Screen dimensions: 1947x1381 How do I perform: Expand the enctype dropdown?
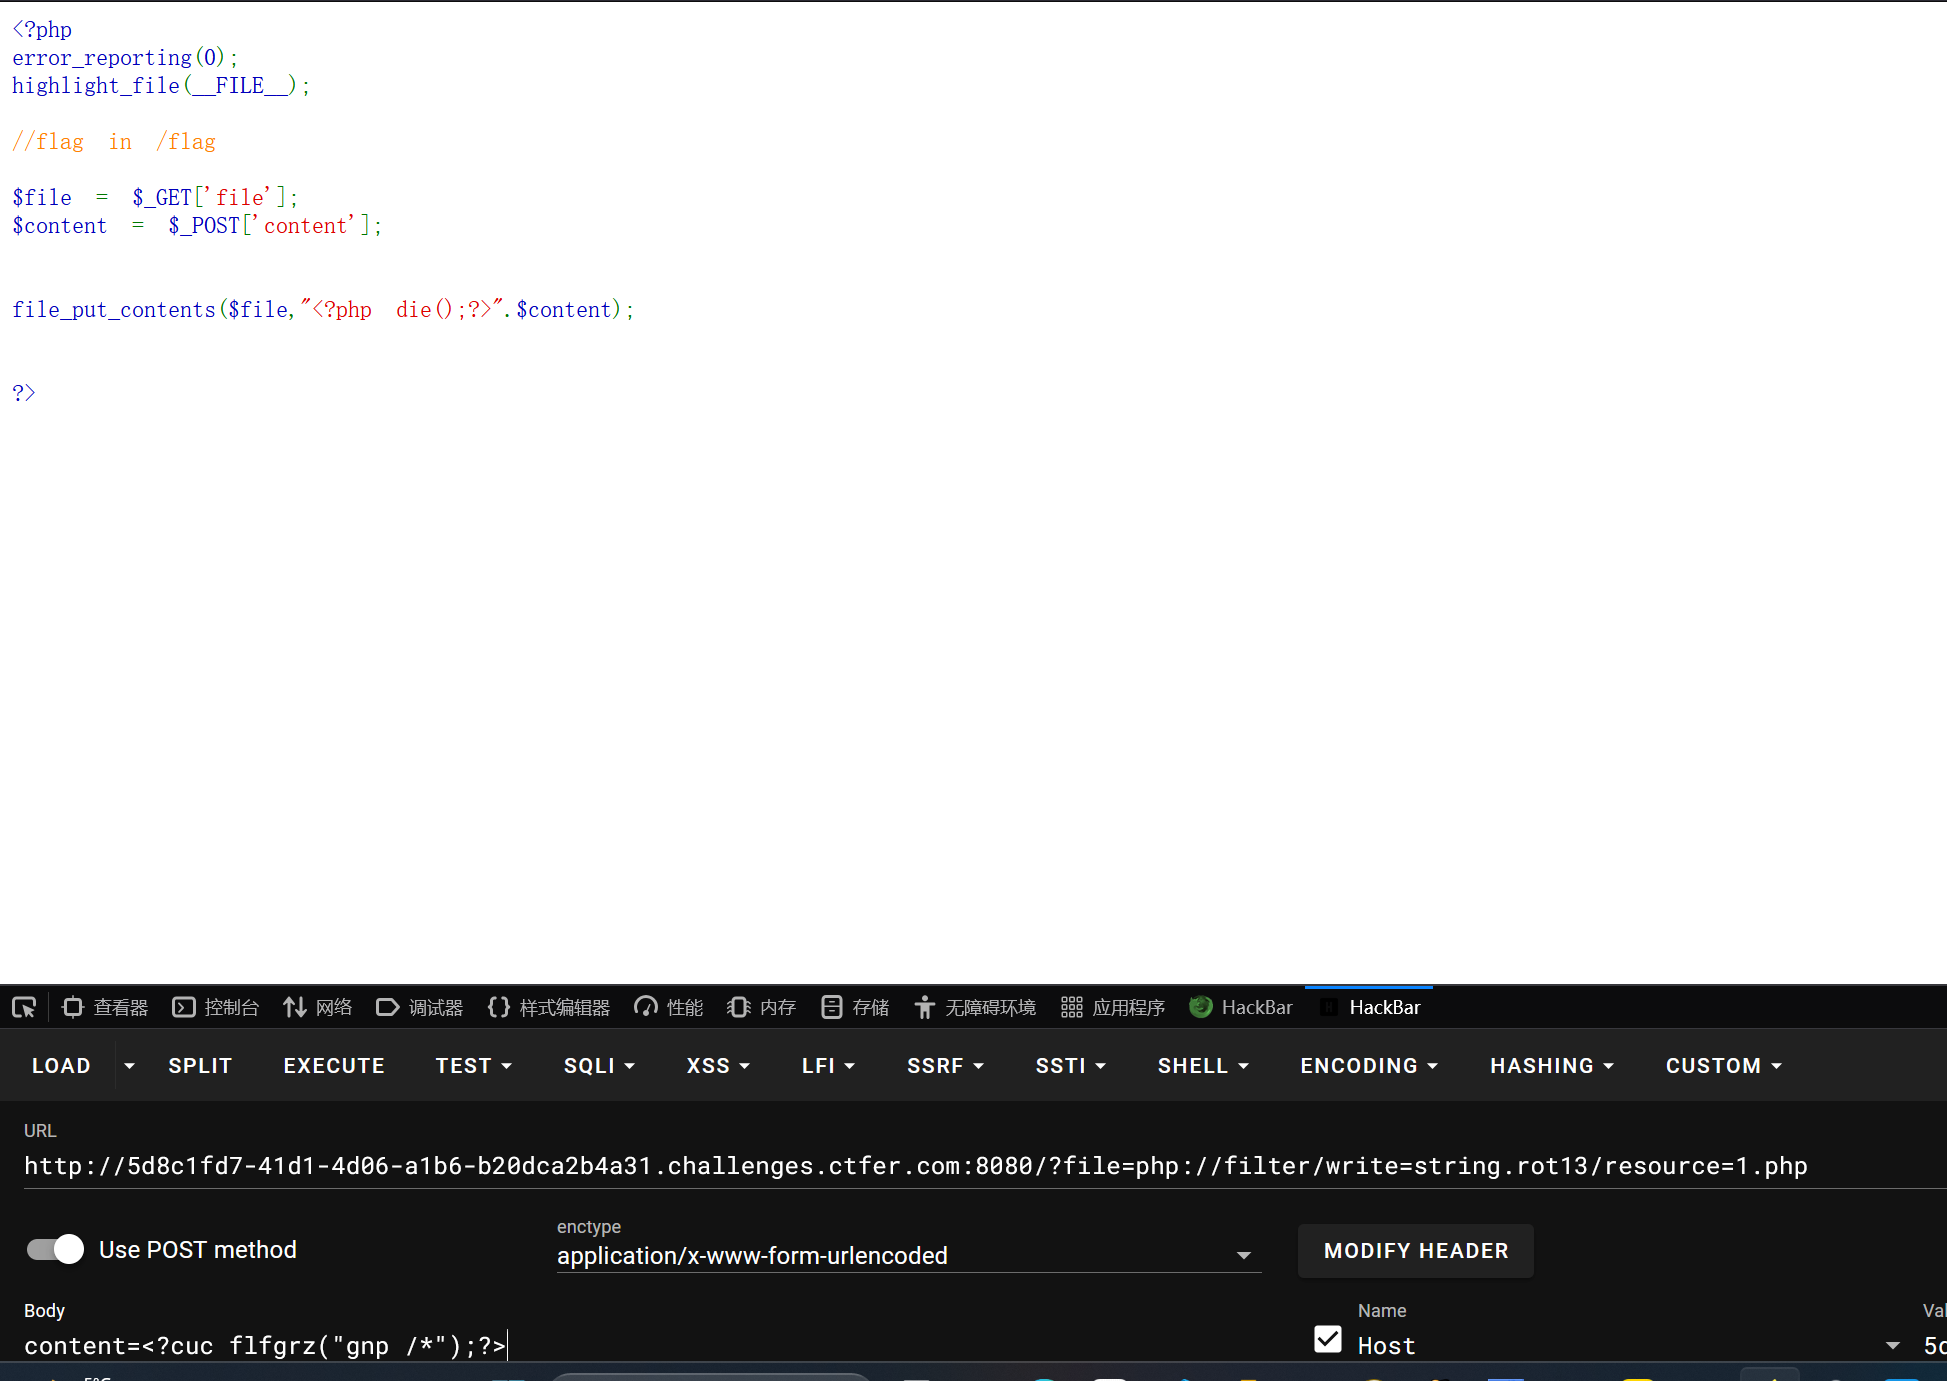click(x=1243, y=1256)
